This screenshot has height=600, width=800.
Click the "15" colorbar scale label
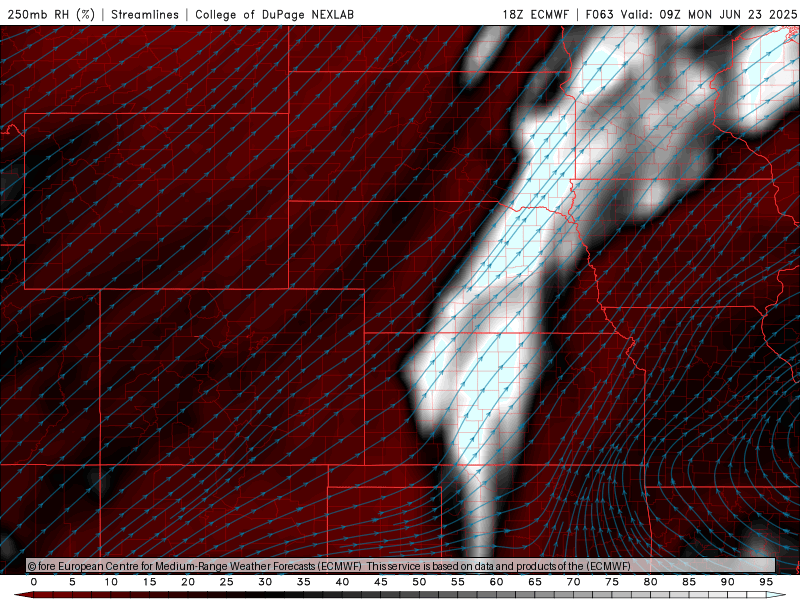coord(149,582)
